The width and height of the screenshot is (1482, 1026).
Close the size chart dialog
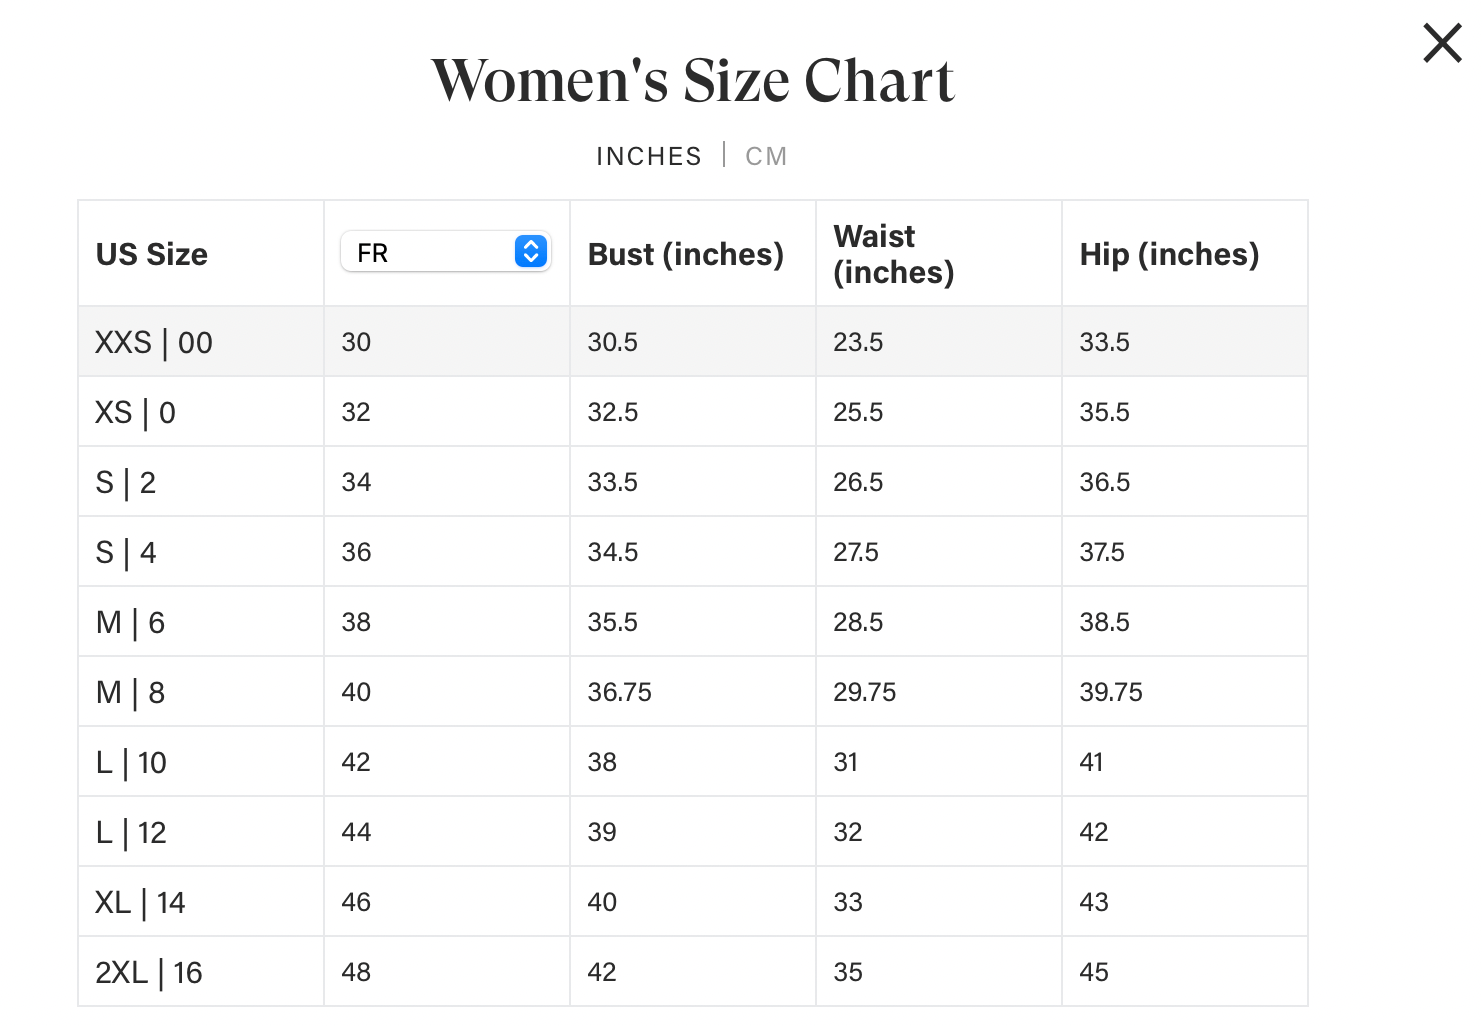(1442, 44)
